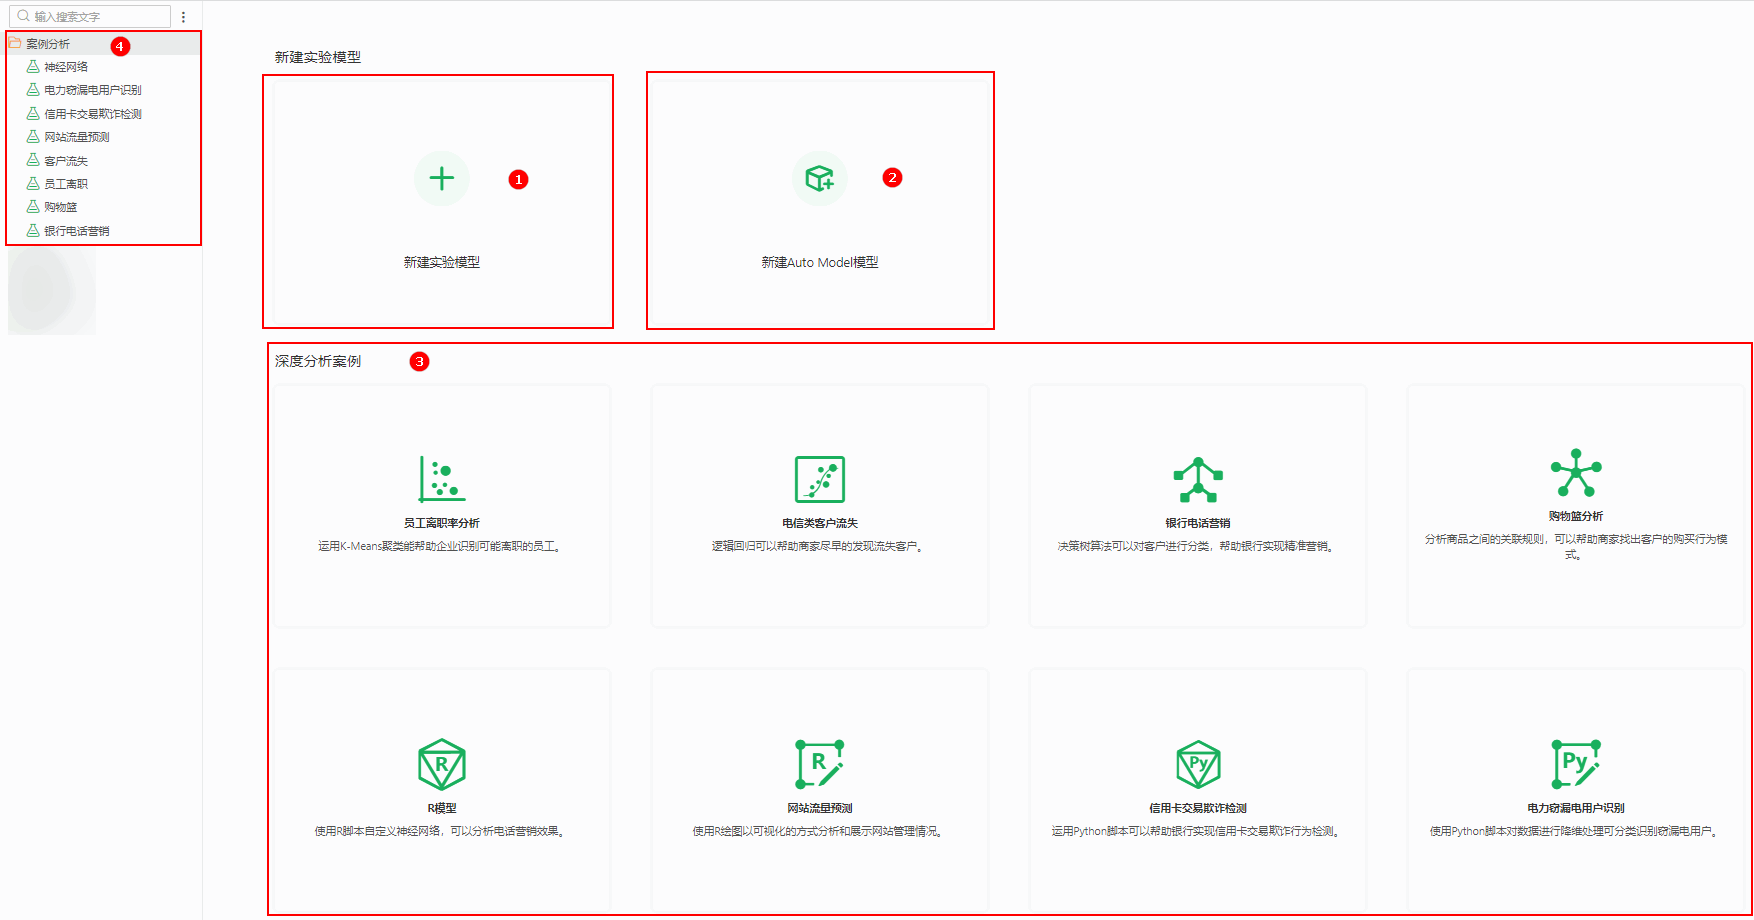Click the 深度分析案例 section heading
The image size is (1754, 920).
coord(318,361)
